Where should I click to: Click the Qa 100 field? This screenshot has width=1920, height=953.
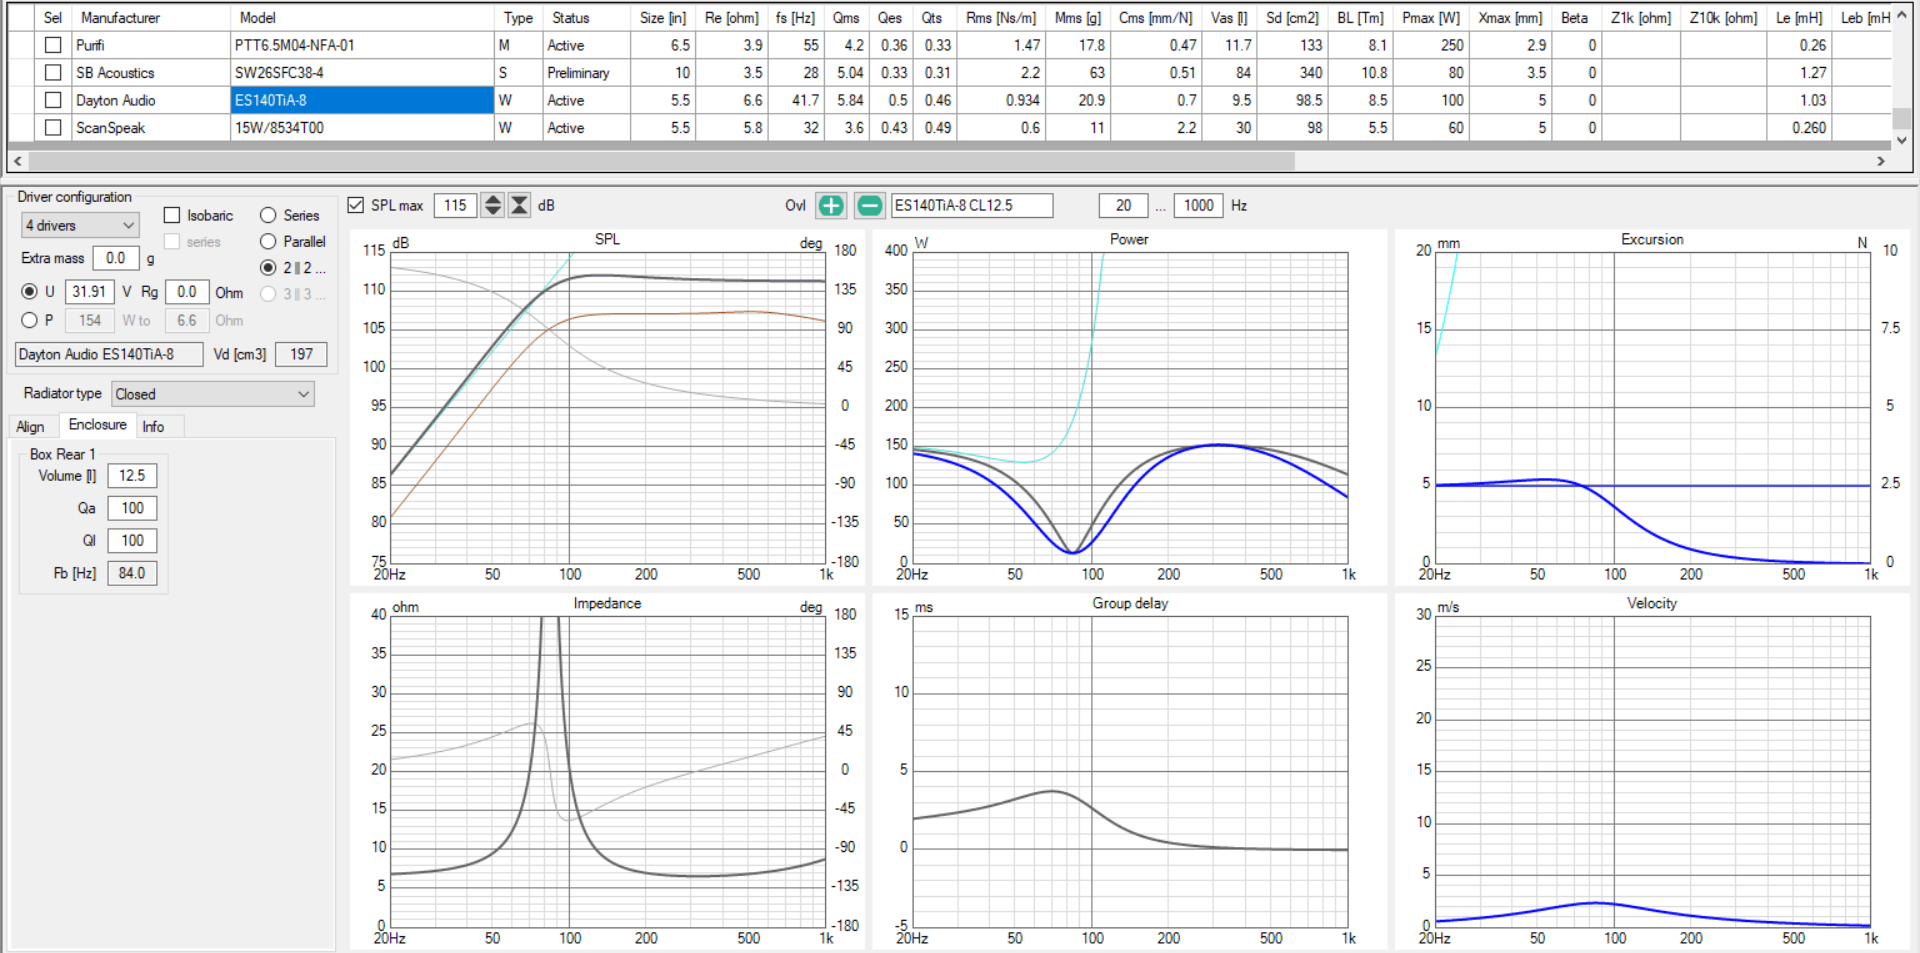tap(132, 508)
